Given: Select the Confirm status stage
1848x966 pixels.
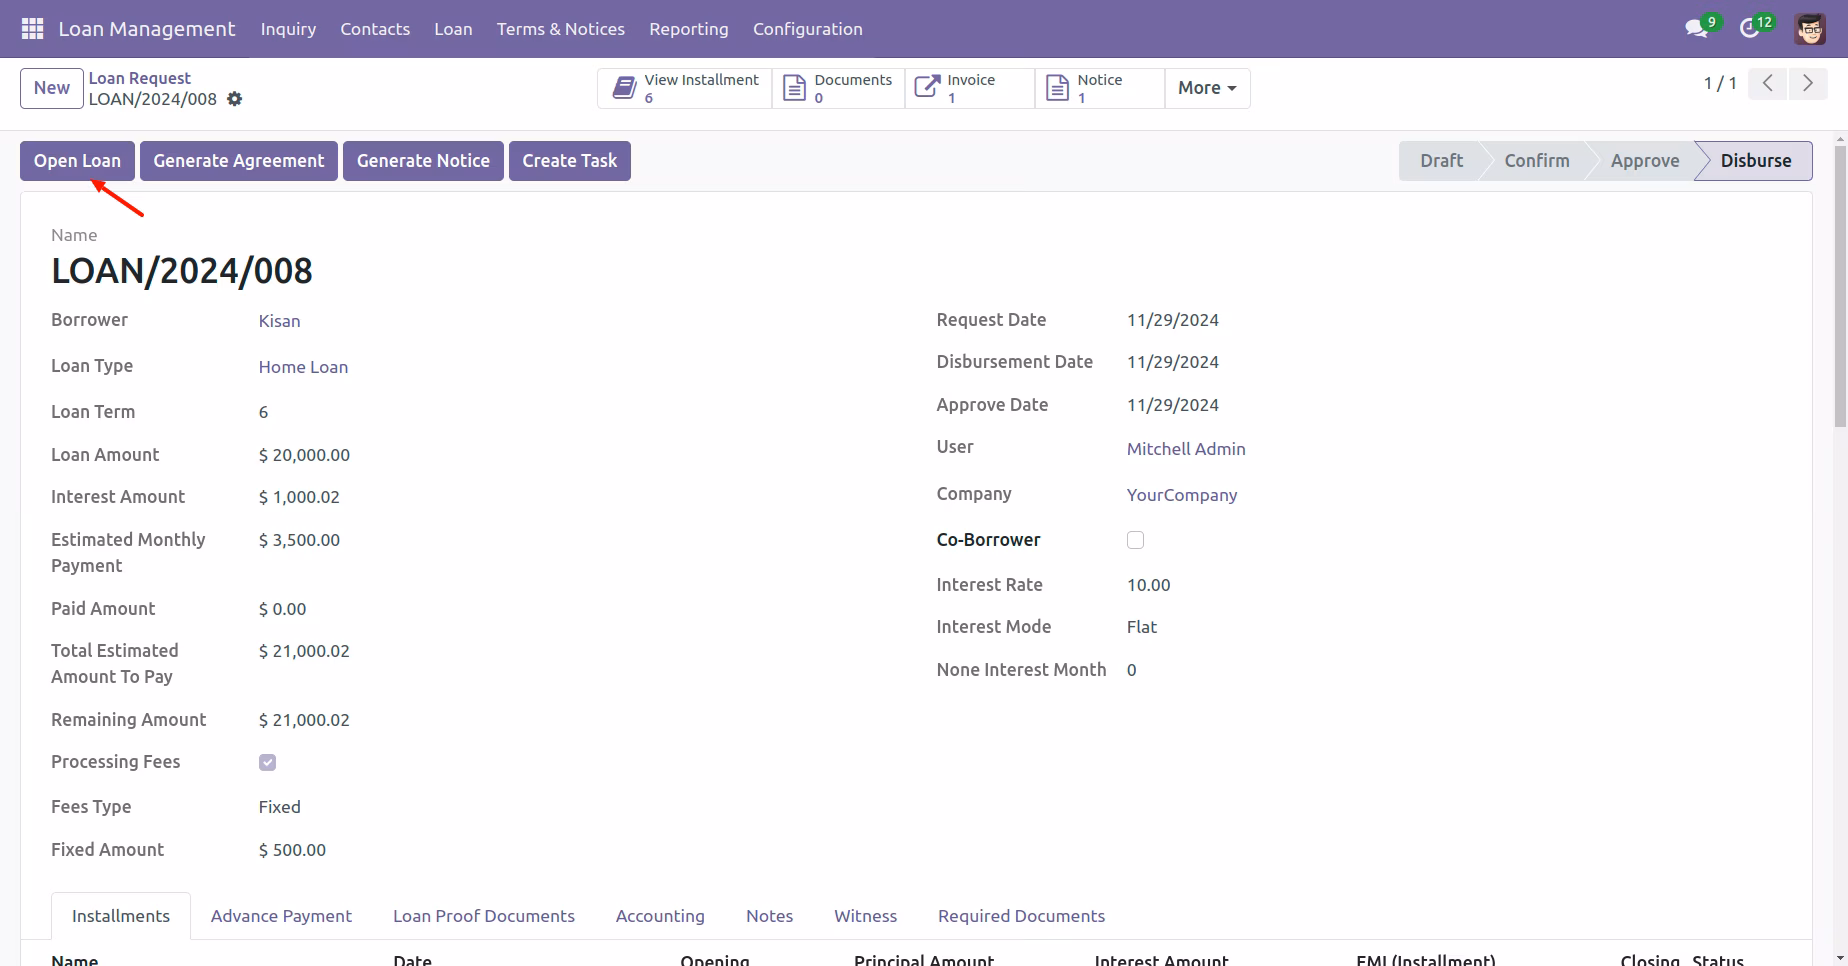Looking at the screenshot, I should tap(1537, 161).
